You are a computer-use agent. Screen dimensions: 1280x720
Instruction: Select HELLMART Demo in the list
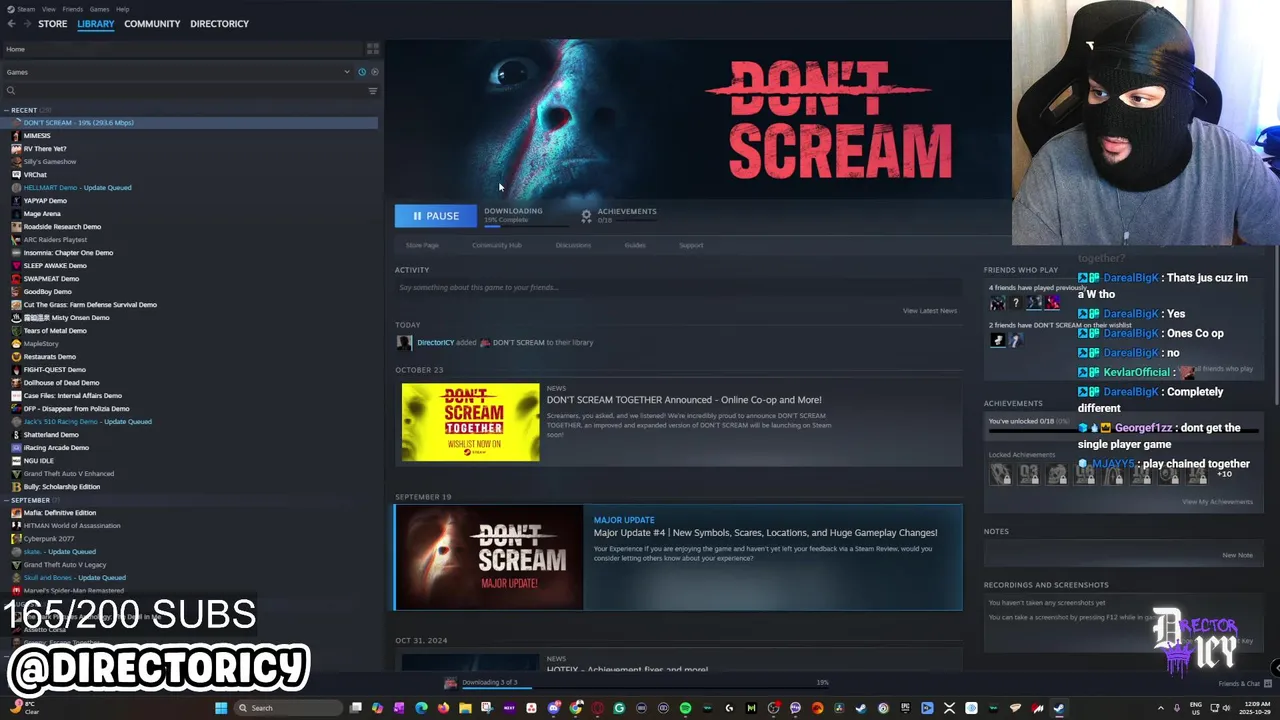(77, 188)
